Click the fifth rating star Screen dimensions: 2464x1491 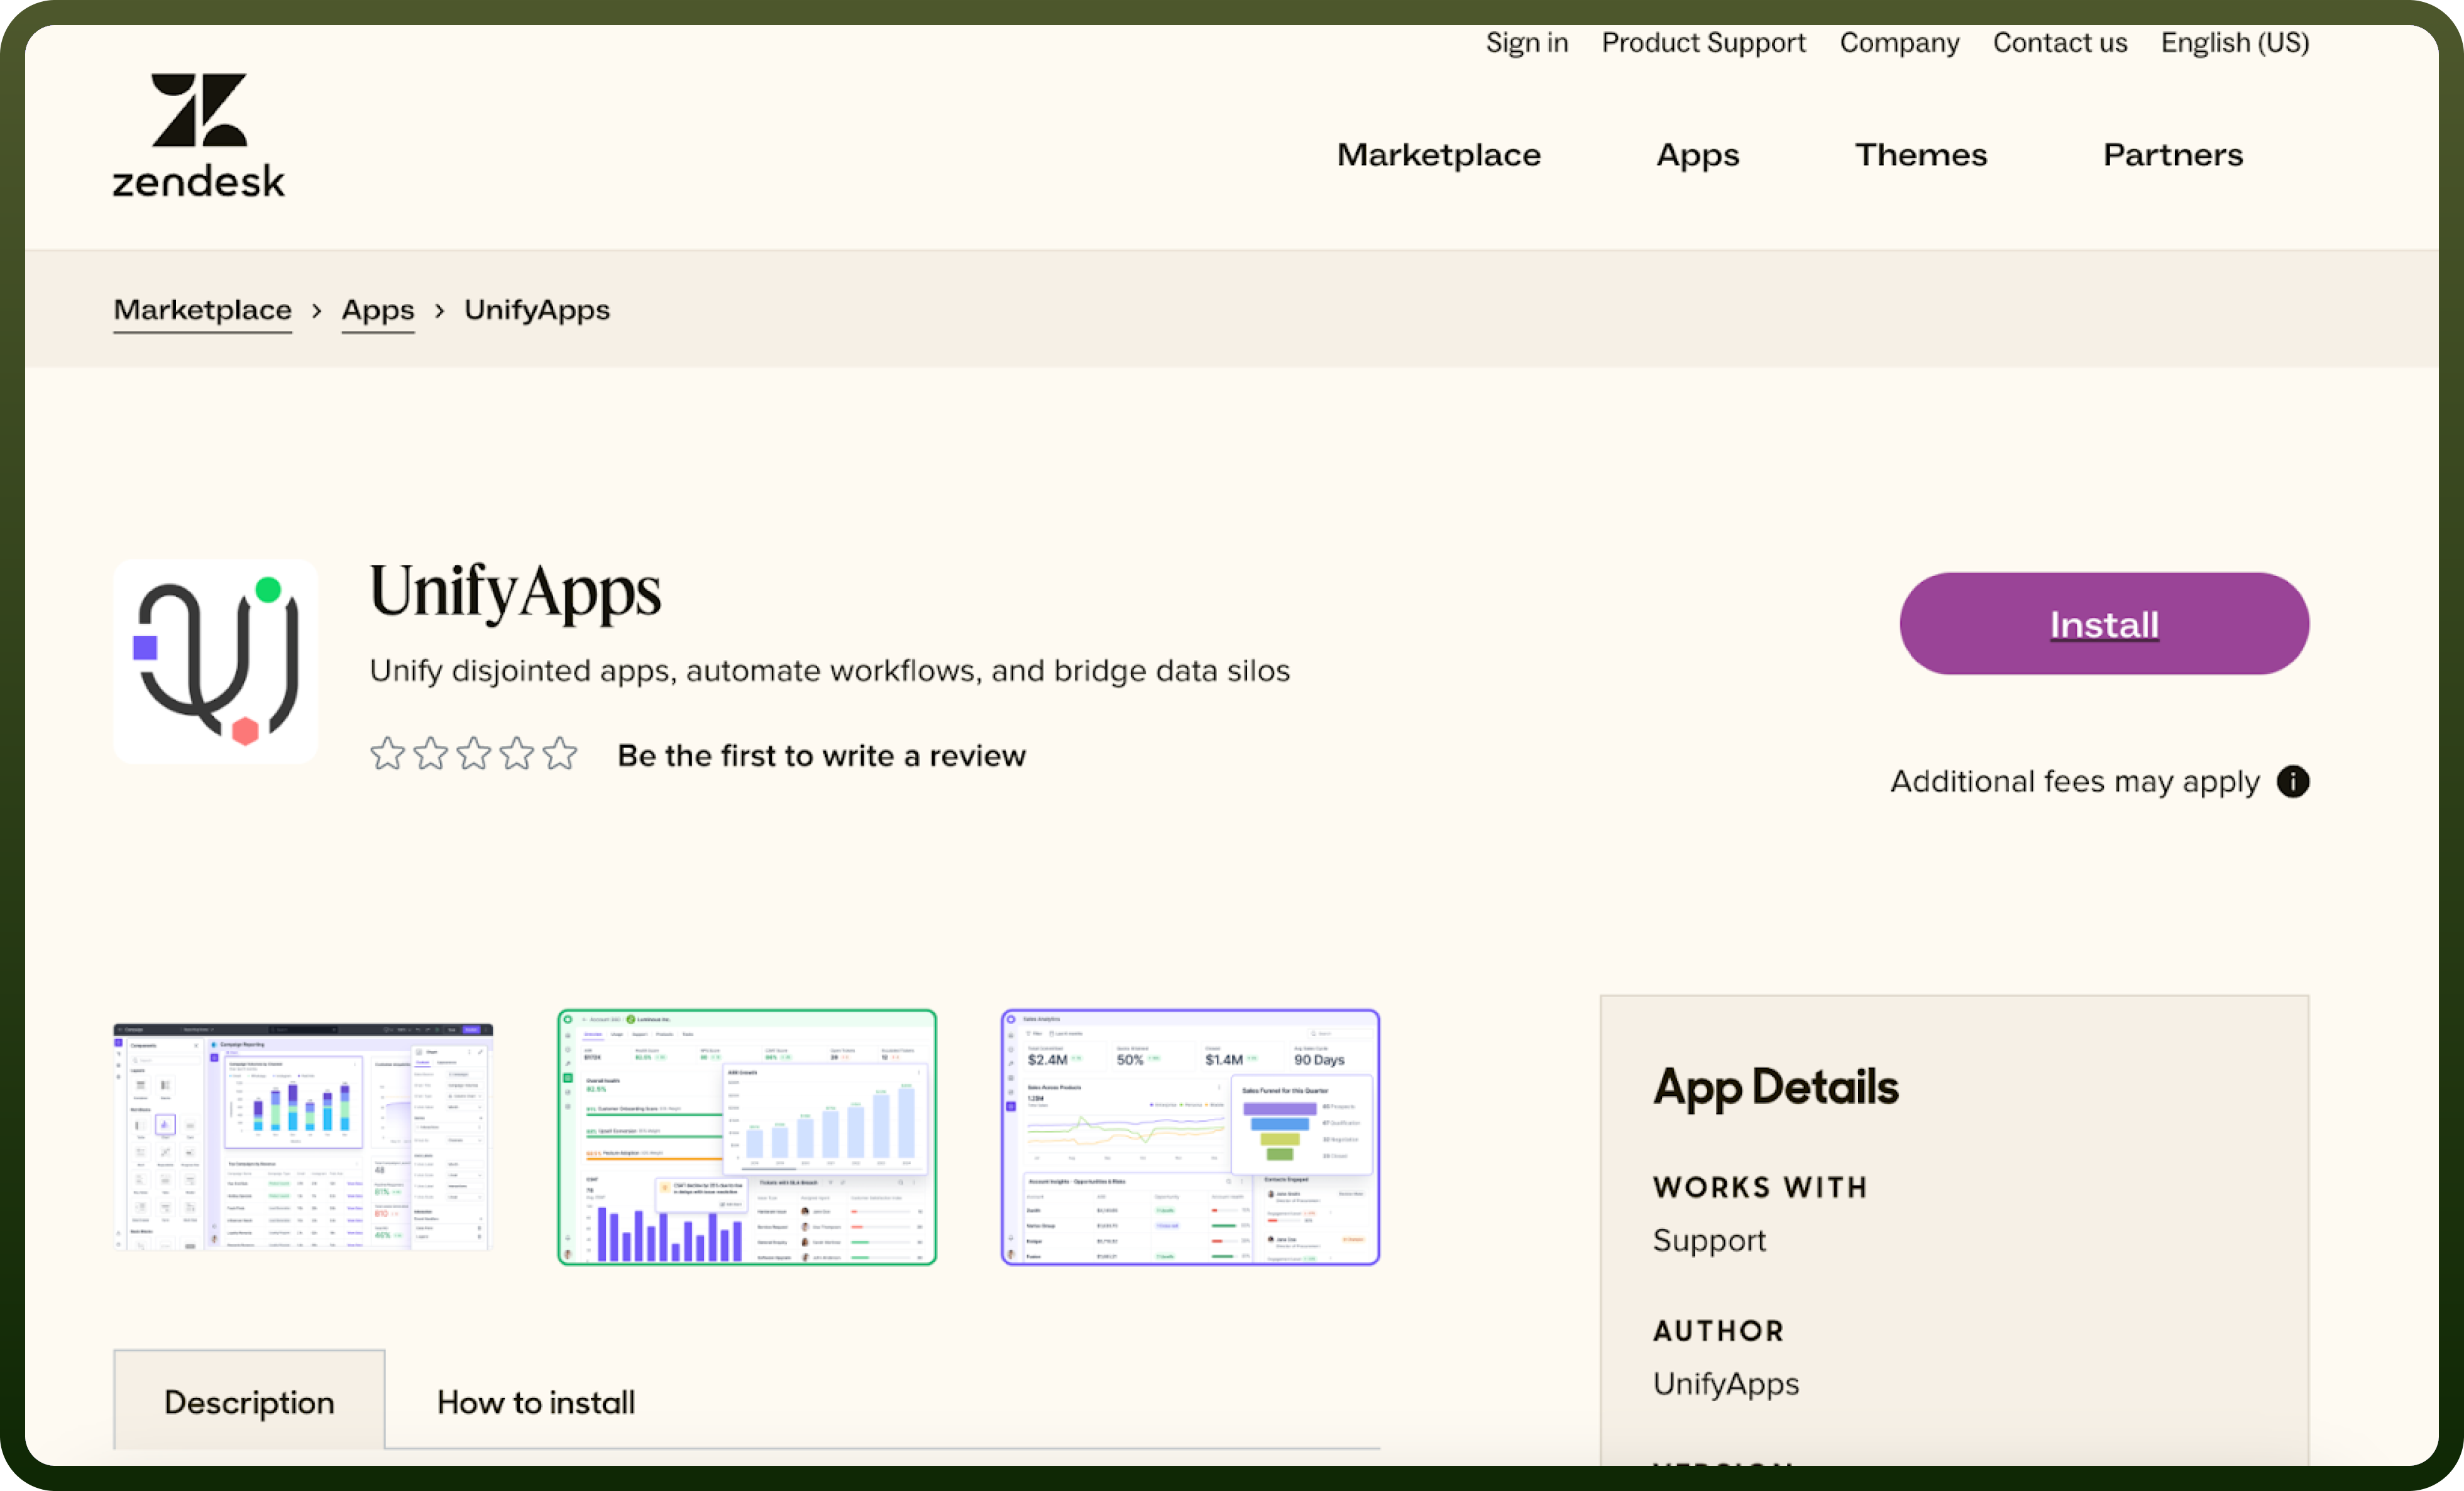(560, 754)
